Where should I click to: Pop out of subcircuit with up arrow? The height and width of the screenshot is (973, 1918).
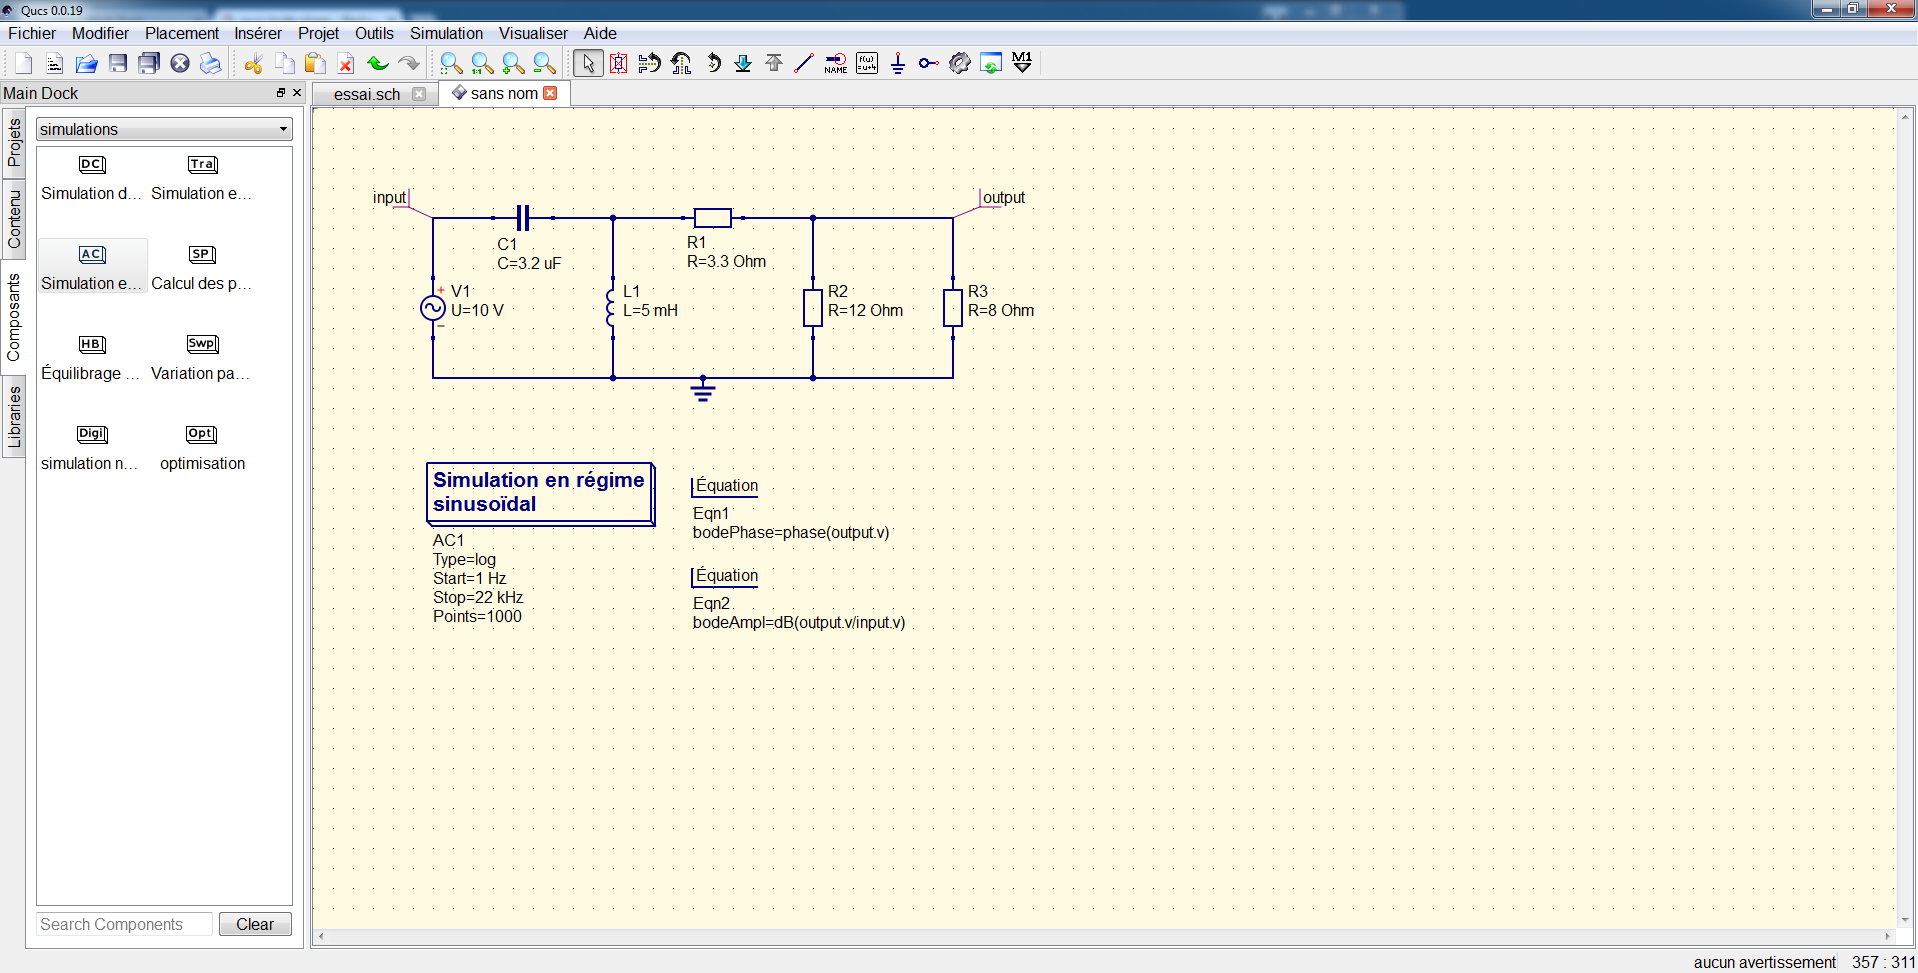coord(774,64)
